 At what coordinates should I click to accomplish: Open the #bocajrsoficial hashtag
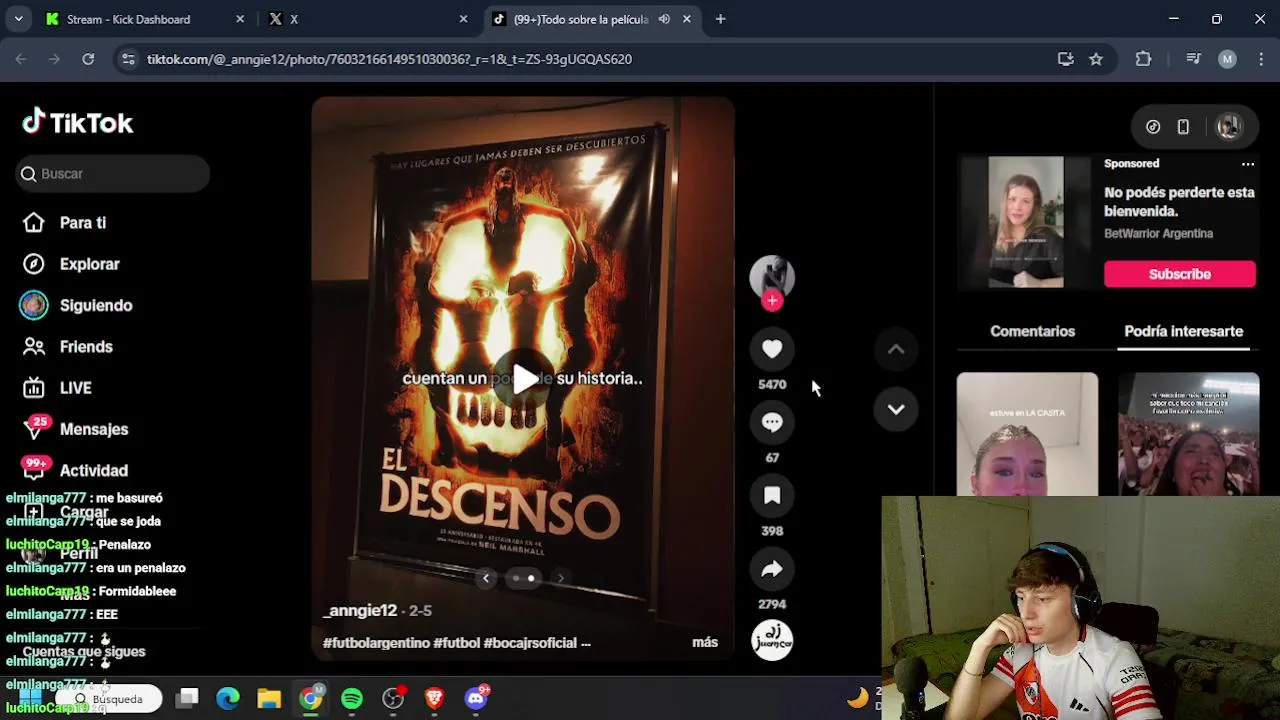coord(530,643)
